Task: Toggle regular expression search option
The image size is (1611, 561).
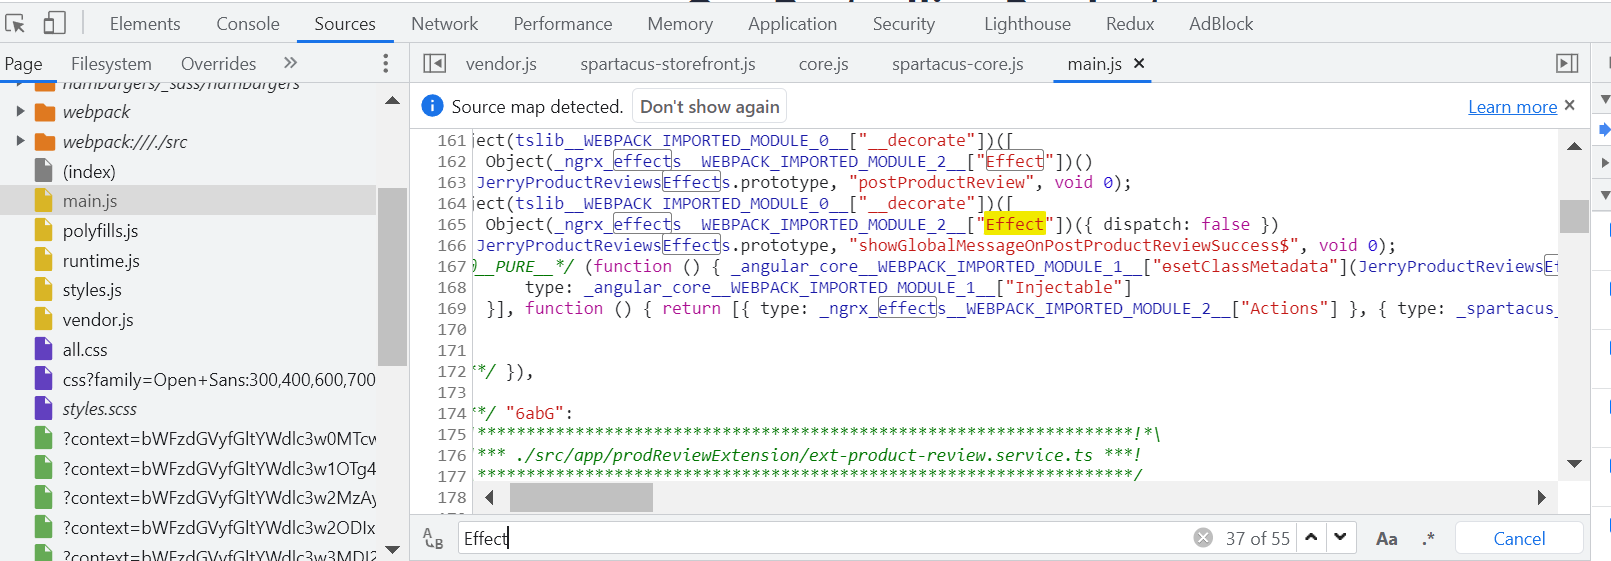Action: point(1428,539)
